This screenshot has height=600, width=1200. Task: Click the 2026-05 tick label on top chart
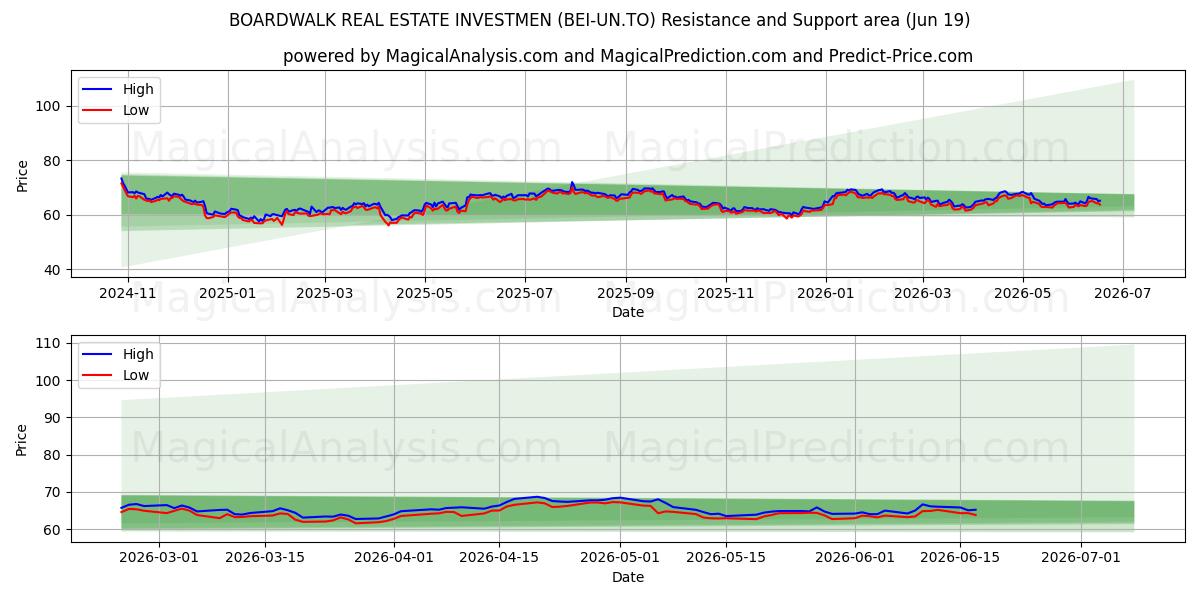(x=1022, y=293)
